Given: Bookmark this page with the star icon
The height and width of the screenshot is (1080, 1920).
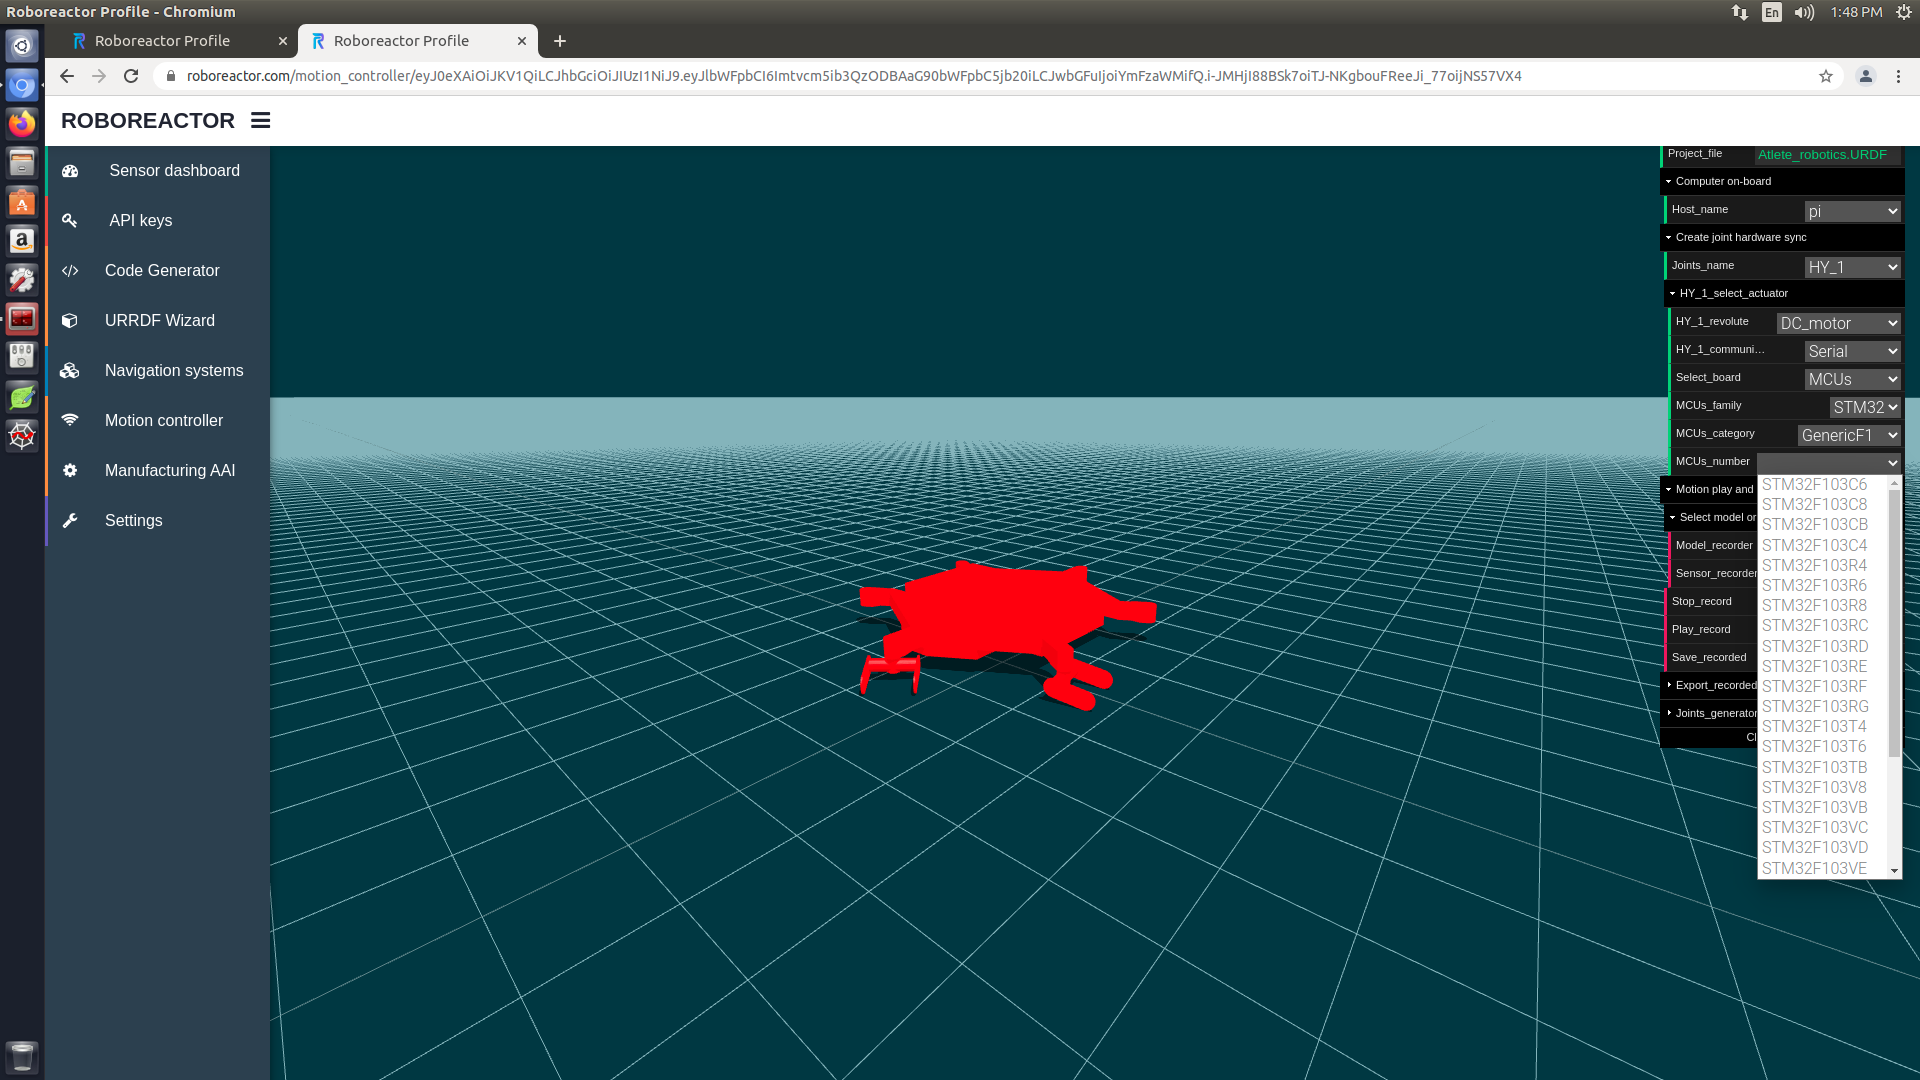Looking at the screenshot, I should [1826, 76].
